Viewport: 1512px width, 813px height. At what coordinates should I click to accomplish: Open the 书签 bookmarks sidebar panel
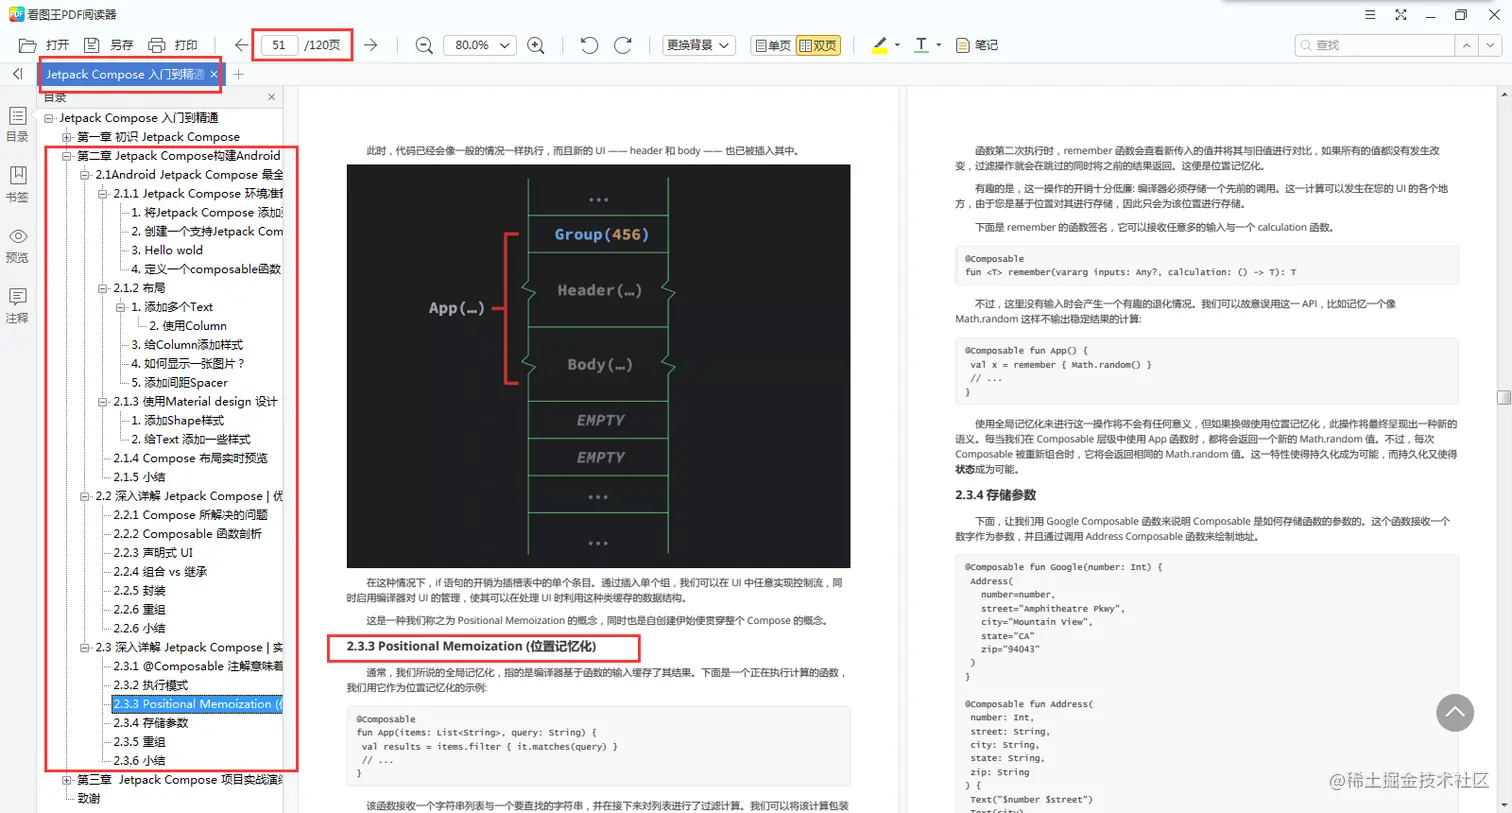pos(17,184)
